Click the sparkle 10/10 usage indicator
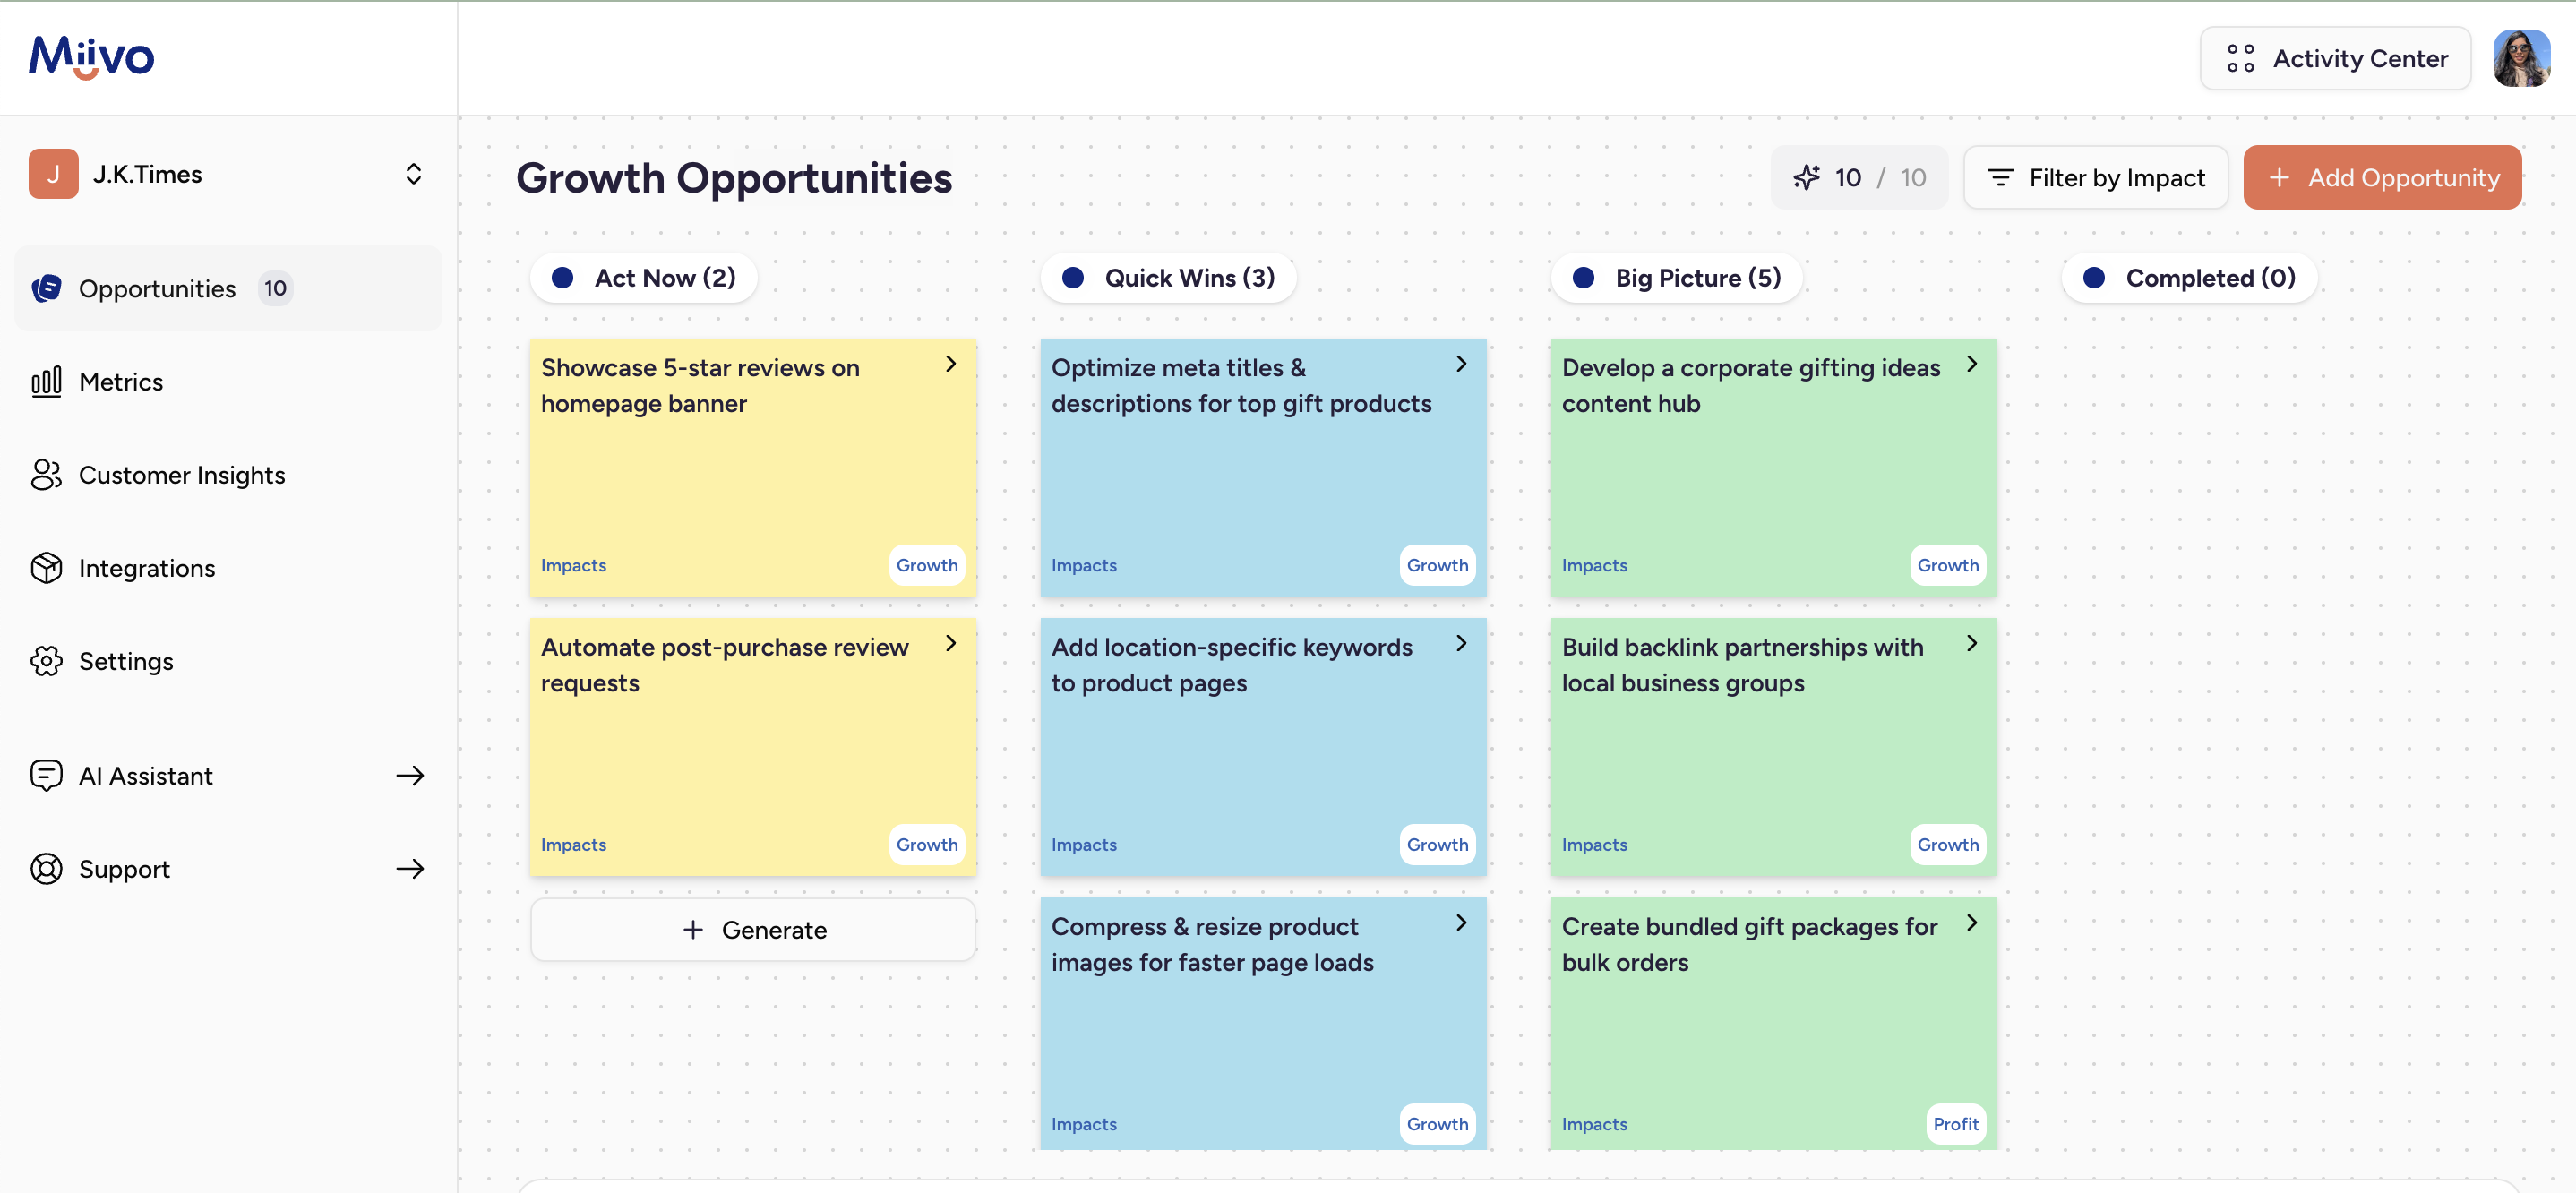Viewport: 2576px width, 1193px height. (1859, 177)
